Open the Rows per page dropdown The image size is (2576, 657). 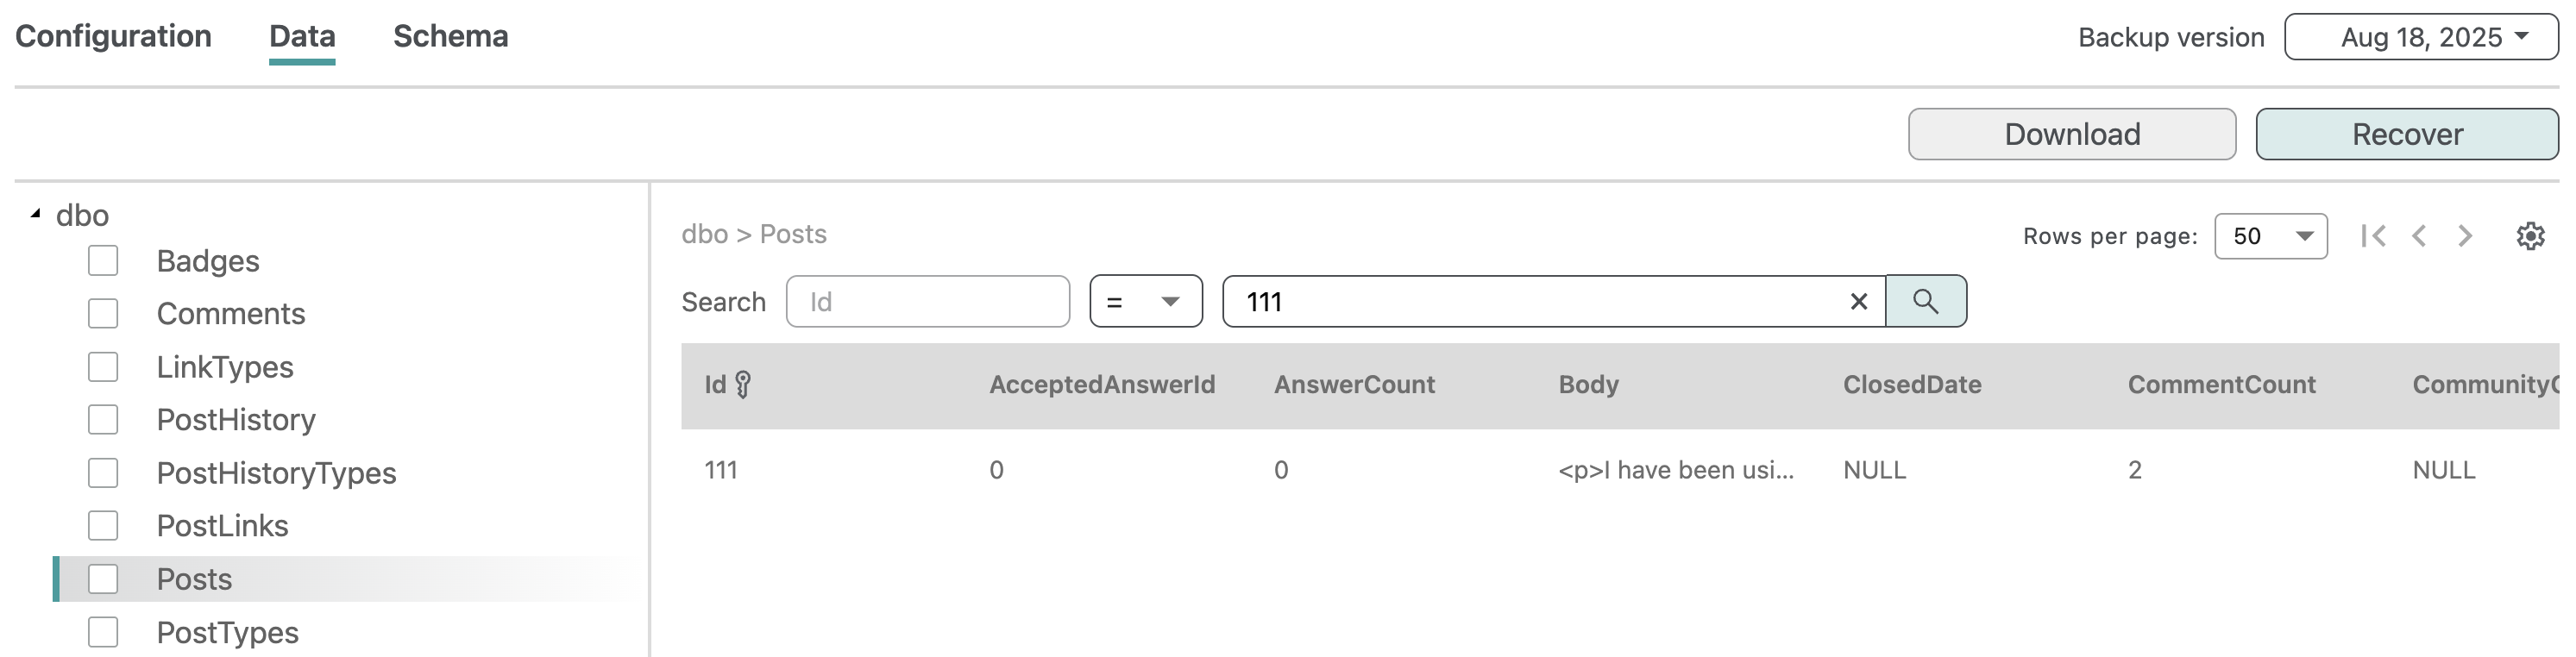(2270, 236)
